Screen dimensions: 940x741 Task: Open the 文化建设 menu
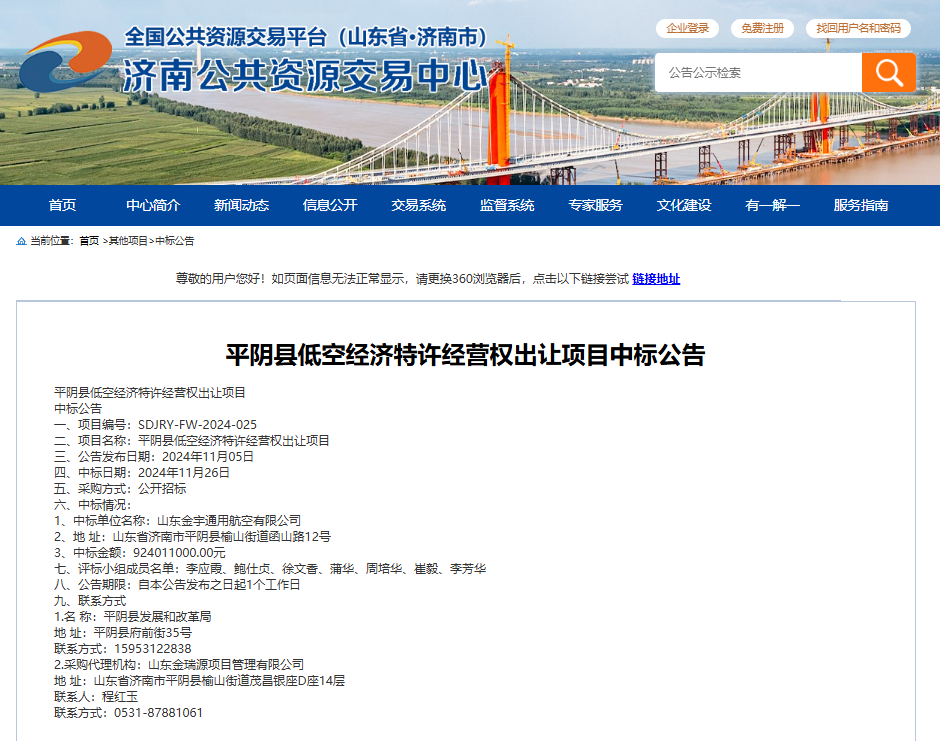686,205
